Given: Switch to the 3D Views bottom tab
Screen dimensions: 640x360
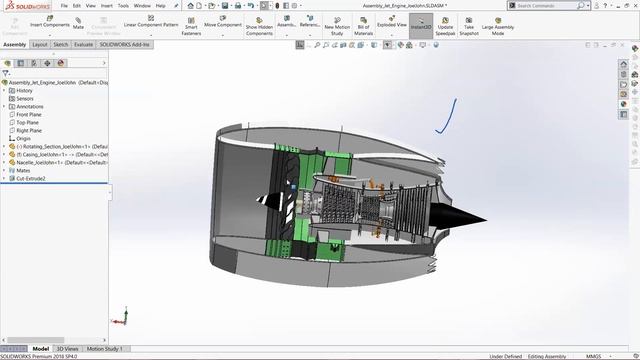Looking at the screenshot, I should pyautogui.click(x=67, y=349).
